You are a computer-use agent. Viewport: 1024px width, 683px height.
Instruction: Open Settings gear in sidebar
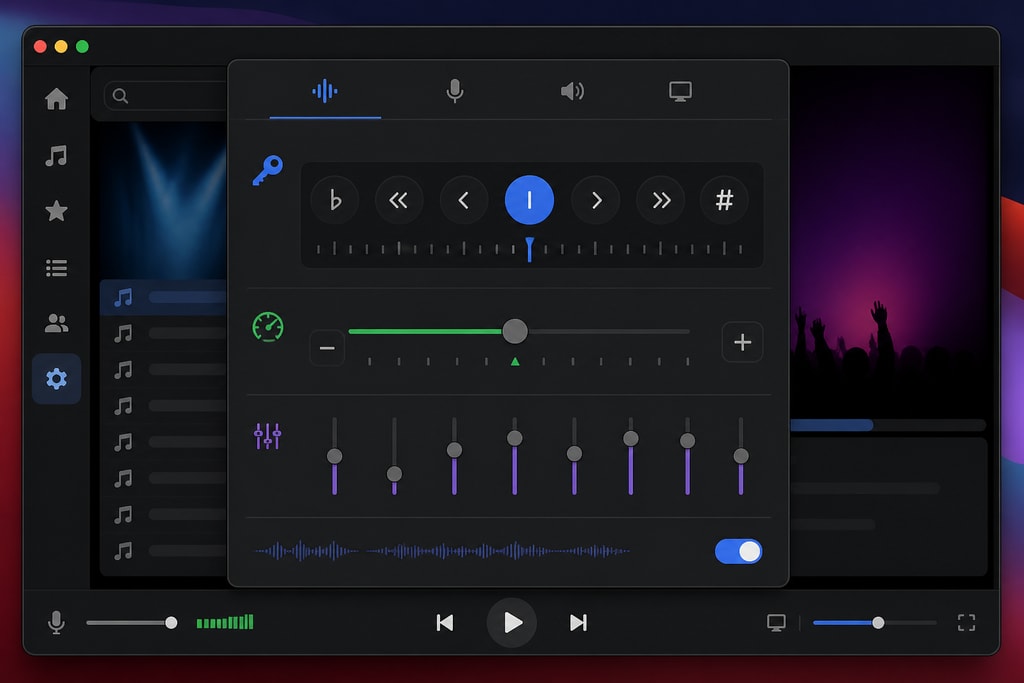(56, 379)
